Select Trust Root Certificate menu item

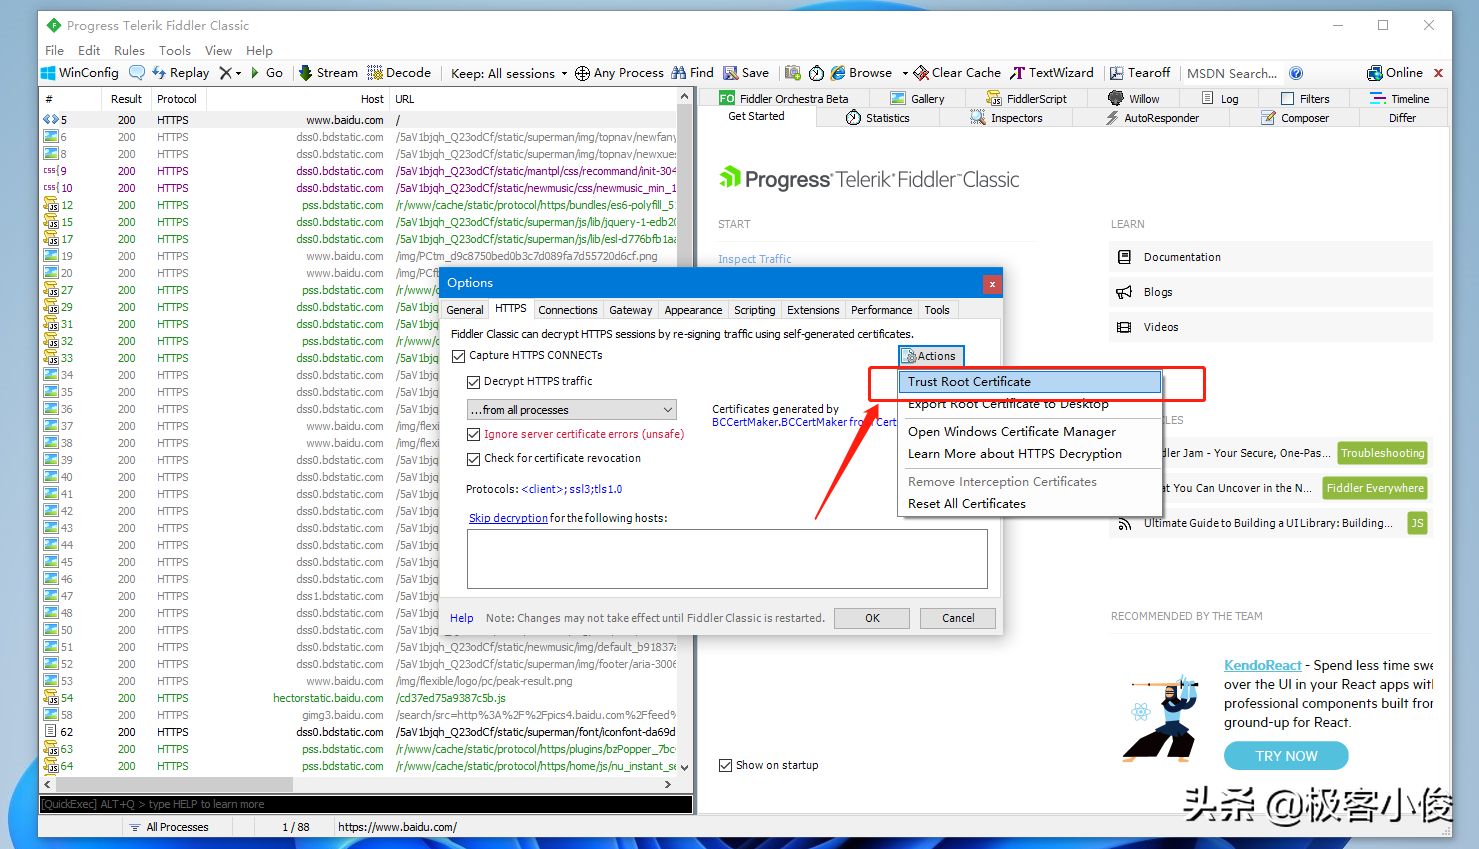(1029, 382)
